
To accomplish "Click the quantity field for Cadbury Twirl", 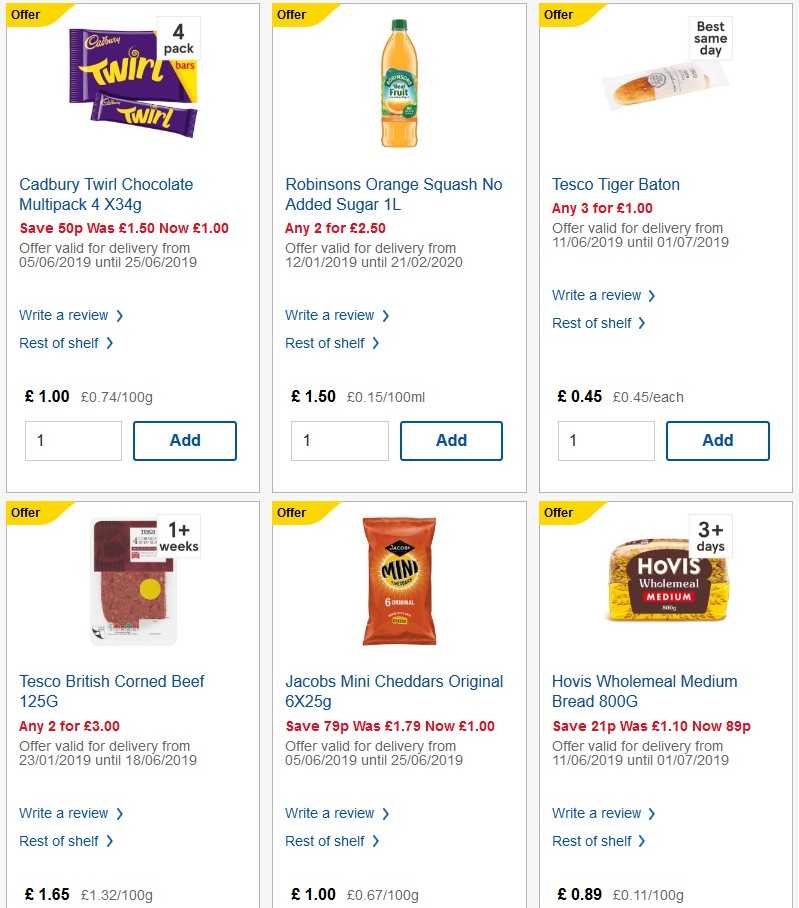I will (x=72, y=440).
